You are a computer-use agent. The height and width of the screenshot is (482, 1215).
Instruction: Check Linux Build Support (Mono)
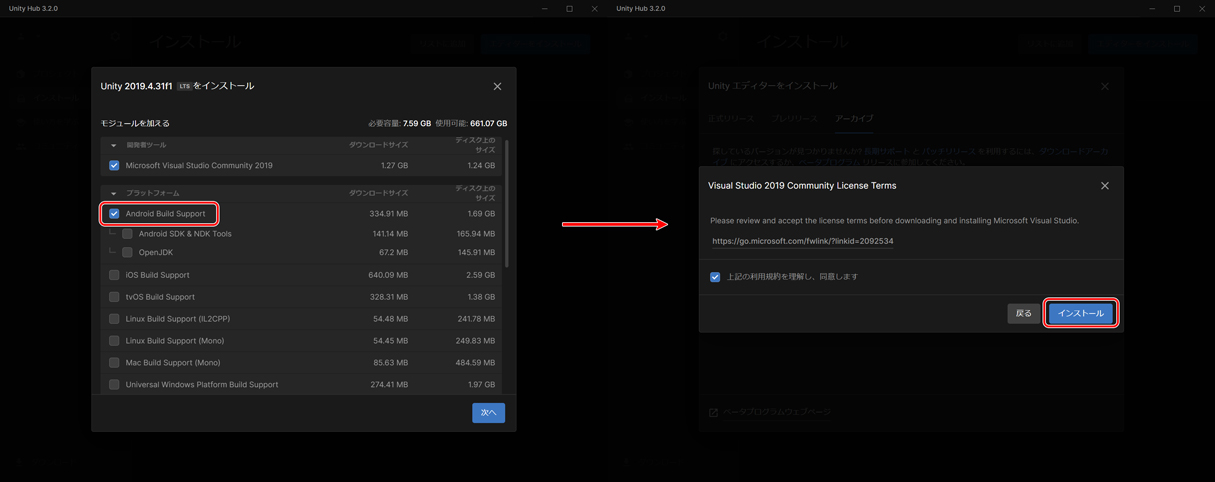tap(114, 341)
